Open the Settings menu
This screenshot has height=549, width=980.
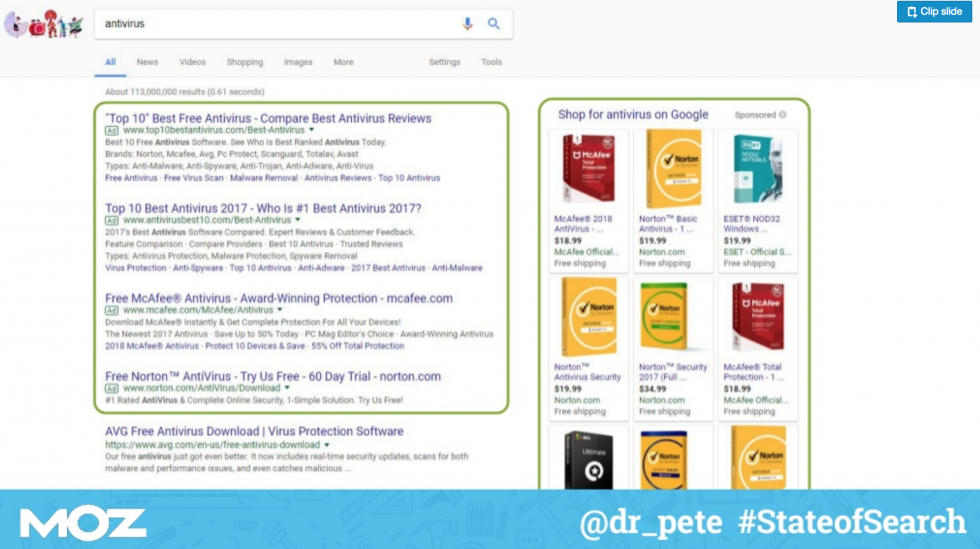tap(444, 62)
